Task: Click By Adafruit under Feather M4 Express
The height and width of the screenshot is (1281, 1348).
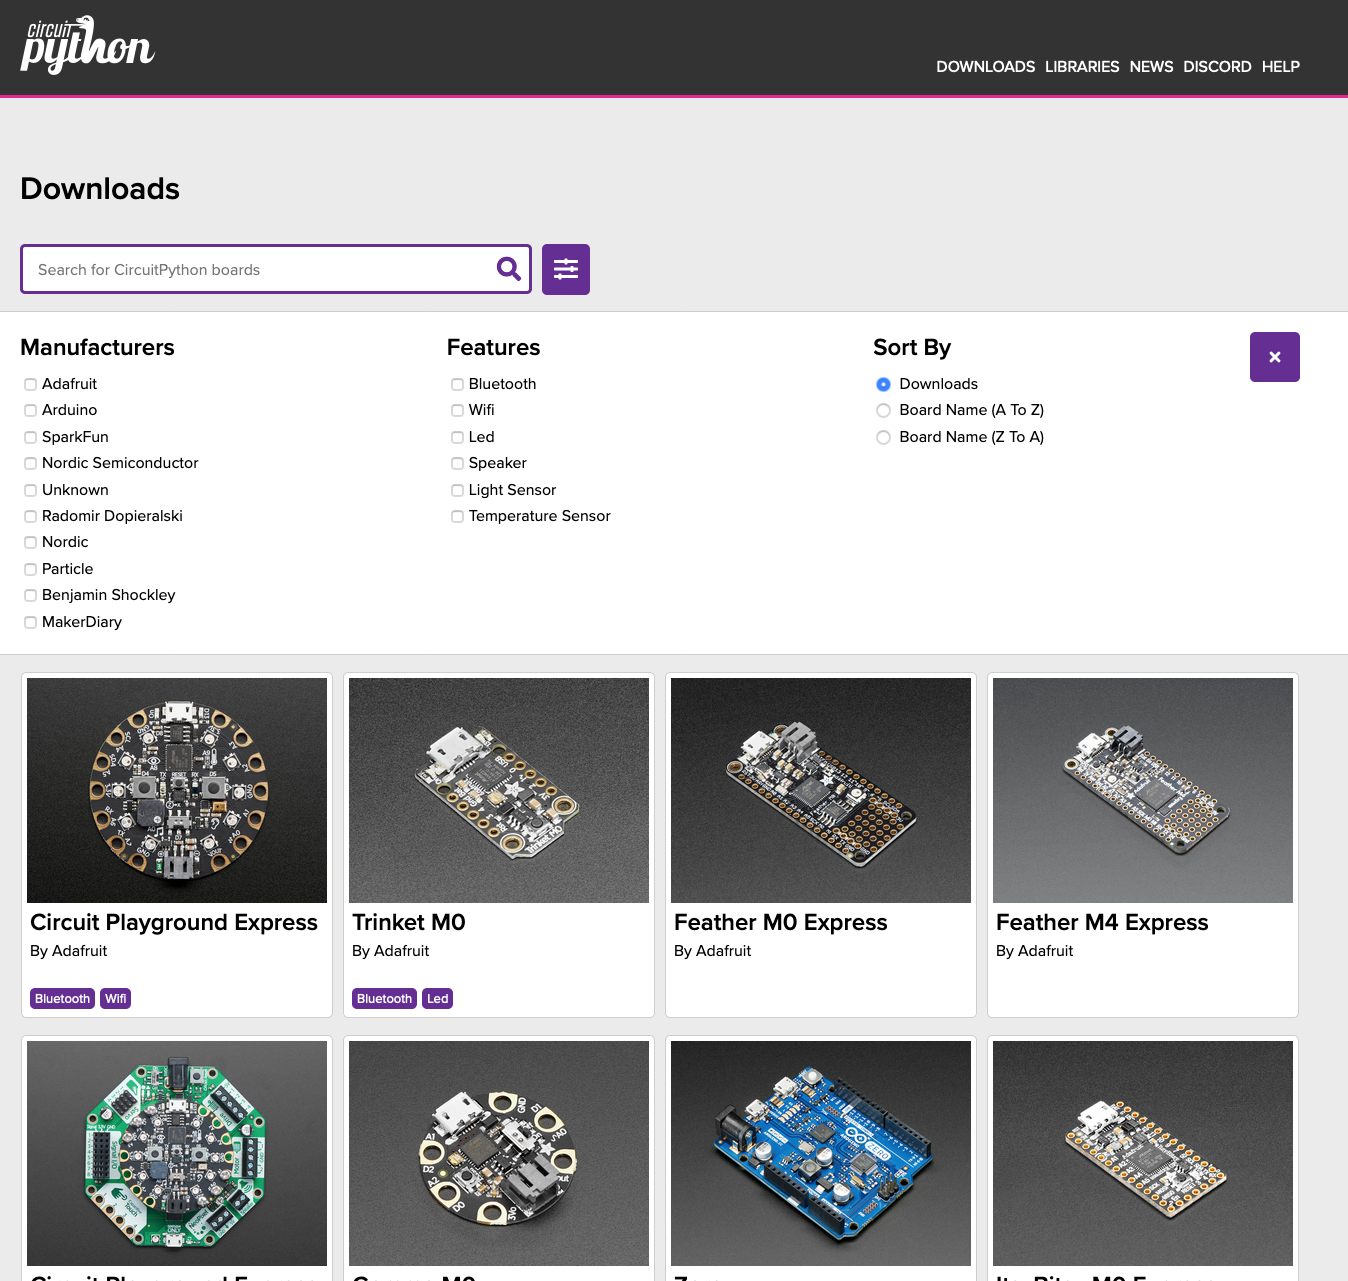Action: pos(1034,951)
